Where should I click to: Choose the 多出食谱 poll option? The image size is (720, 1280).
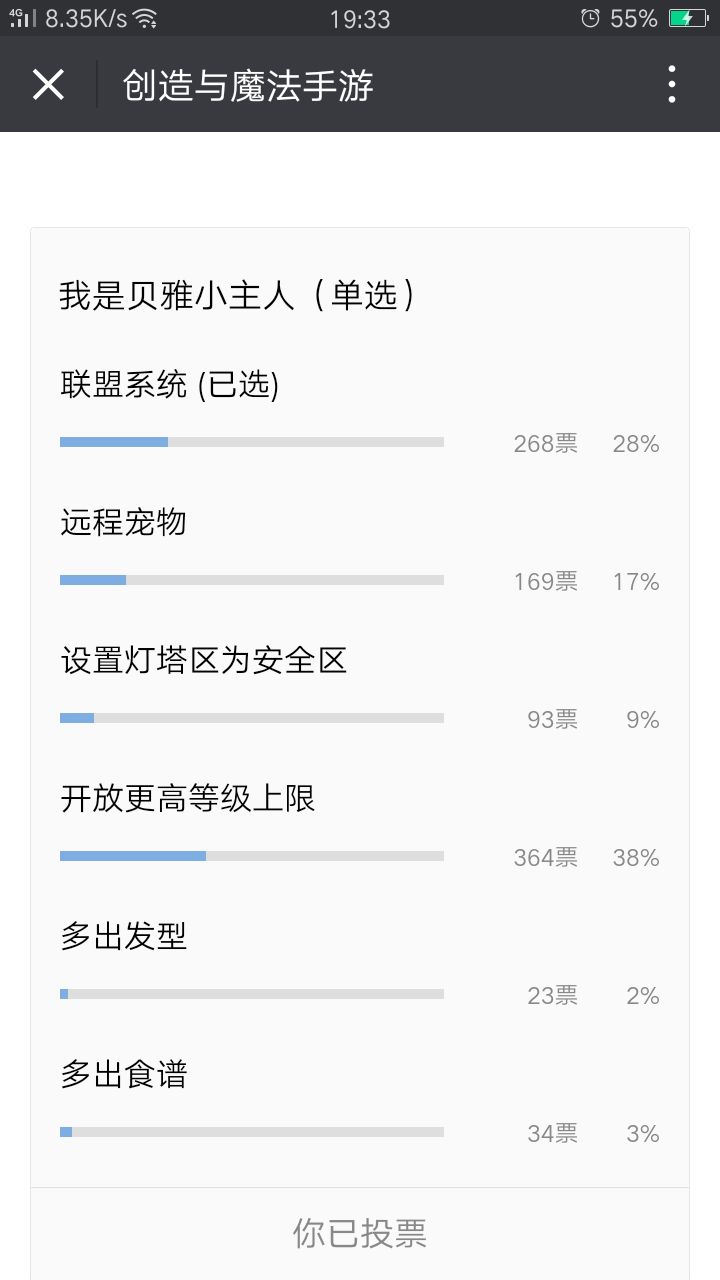(123, 1074)
